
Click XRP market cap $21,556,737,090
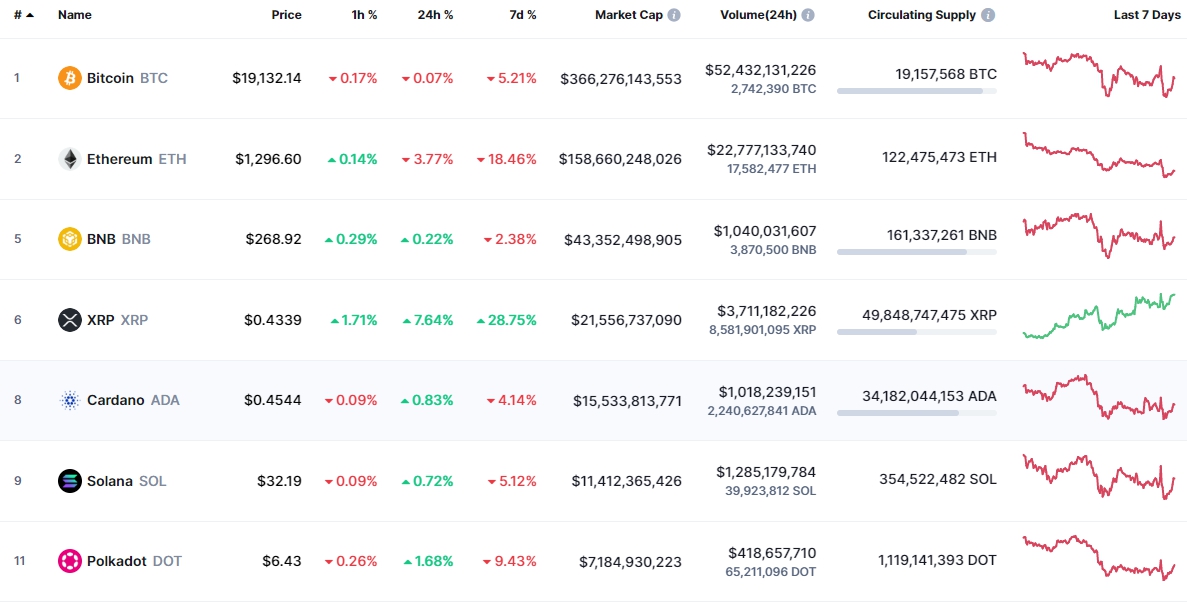(x=627, y=321)
